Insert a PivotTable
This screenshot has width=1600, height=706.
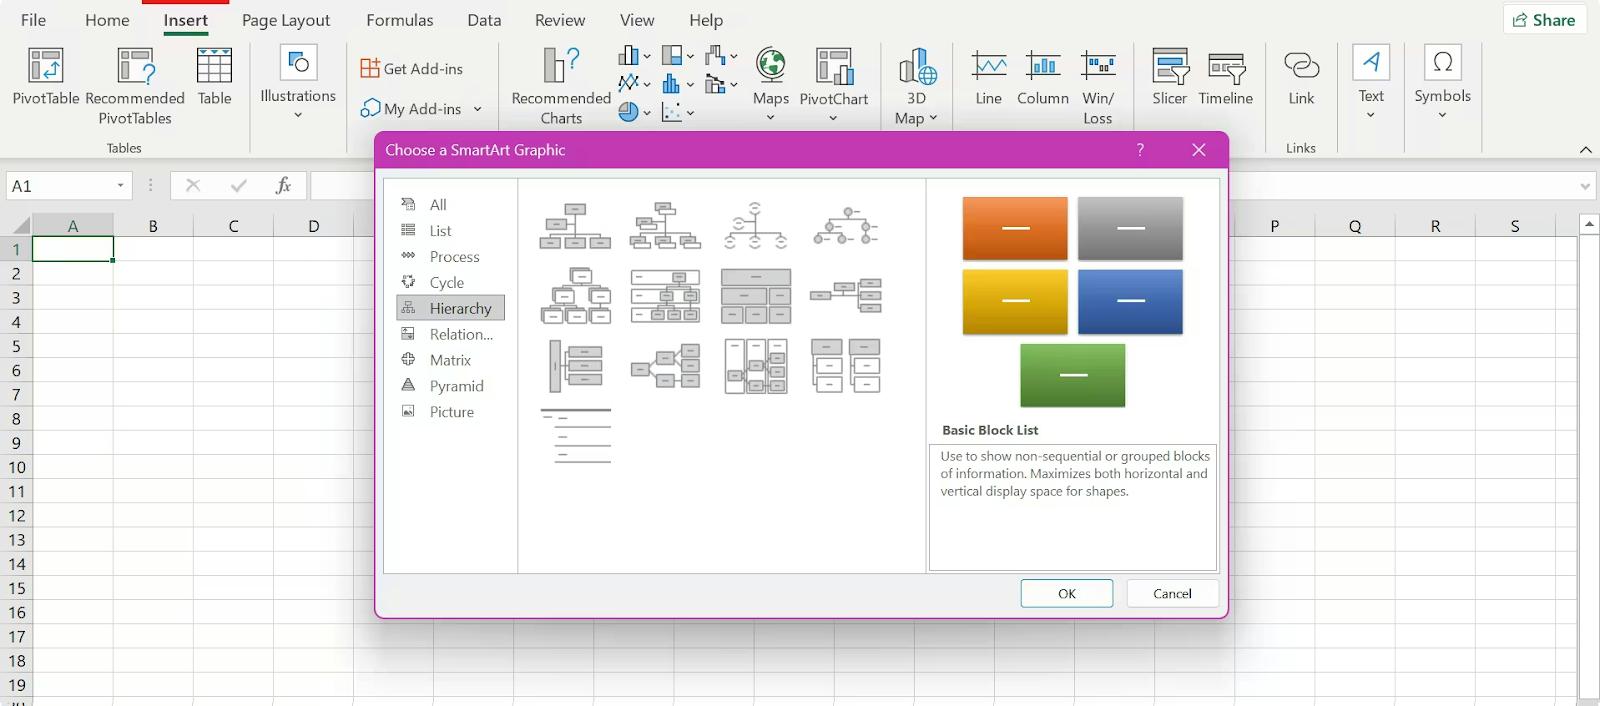(x=46, y=77)
